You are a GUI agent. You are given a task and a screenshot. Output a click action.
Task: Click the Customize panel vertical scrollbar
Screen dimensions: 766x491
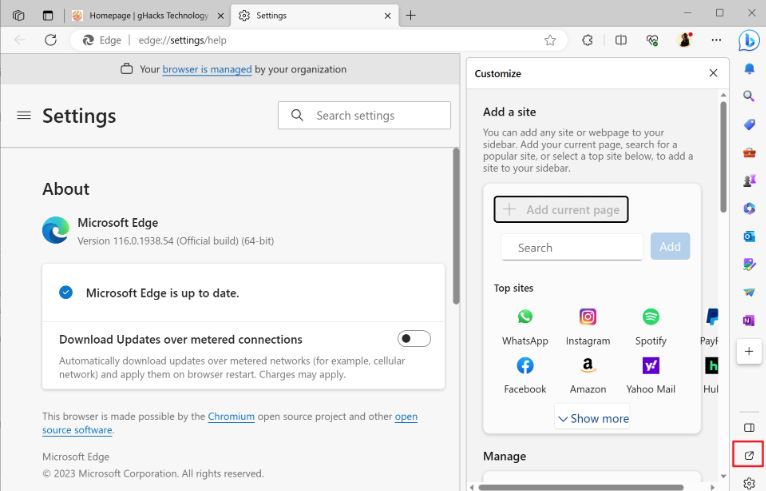click(x=723, y=156)
